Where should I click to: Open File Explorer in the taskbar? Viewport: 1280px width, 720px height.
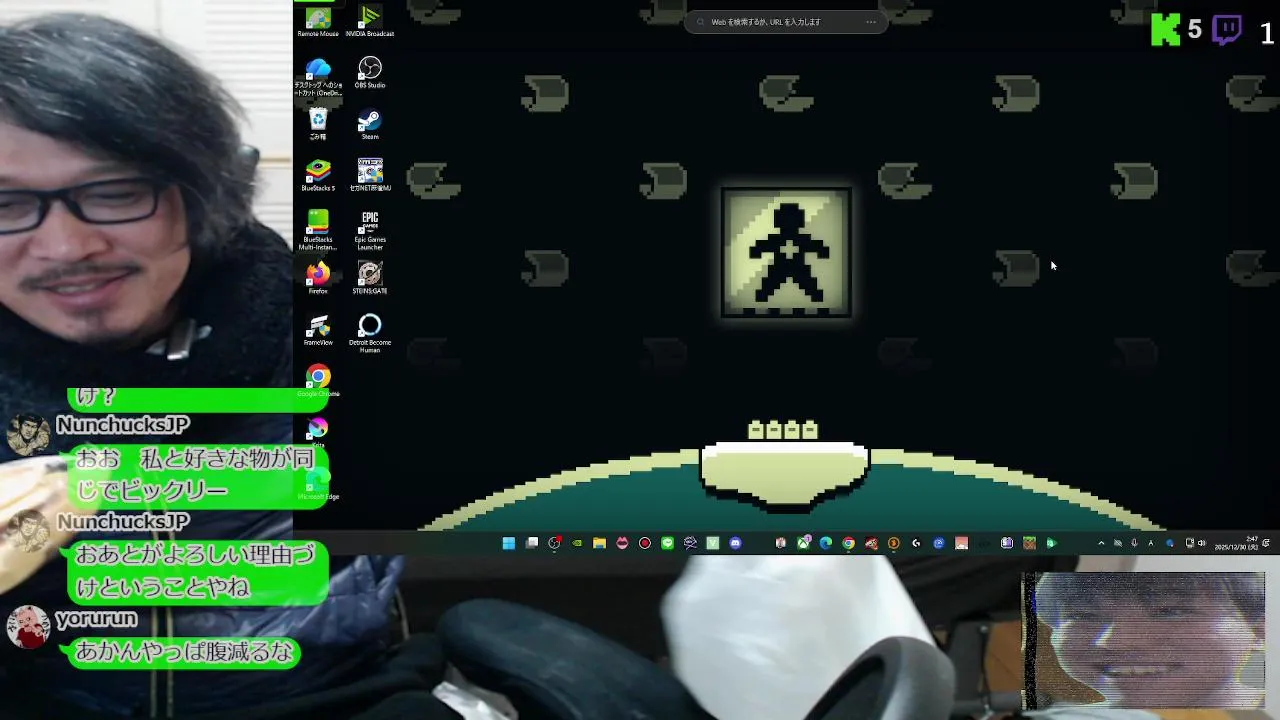[x=599, y=543]
